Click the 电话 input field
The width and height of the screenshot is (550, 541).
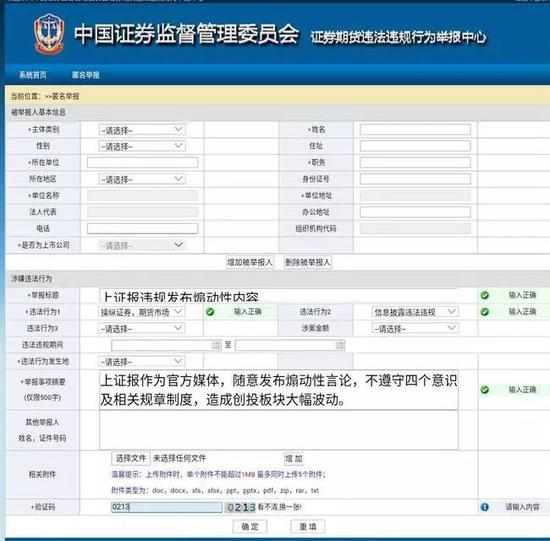pyautogui.click(x=142, y=228)
